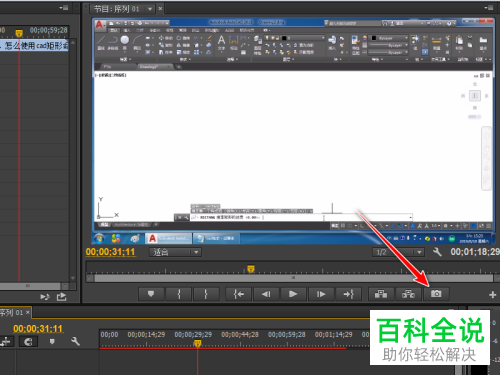500x375 pixels.
Task: Click the scroll down arrow in left panel
Action: tap(73, 278)
